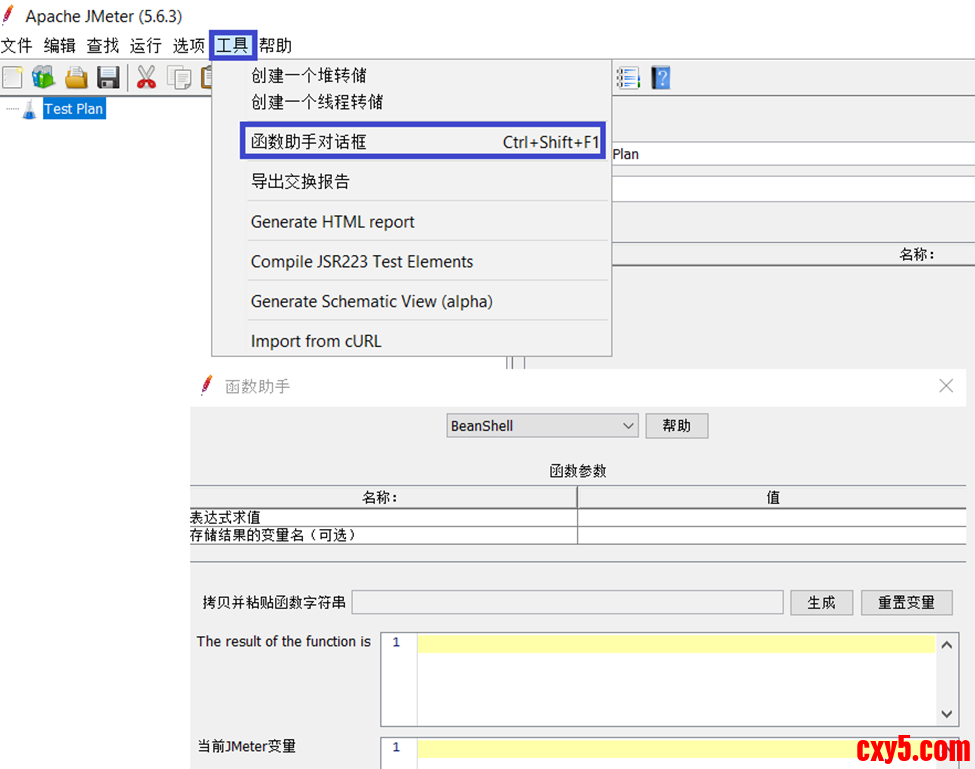Click Import from cURL menu item

(x=316, y=341)
